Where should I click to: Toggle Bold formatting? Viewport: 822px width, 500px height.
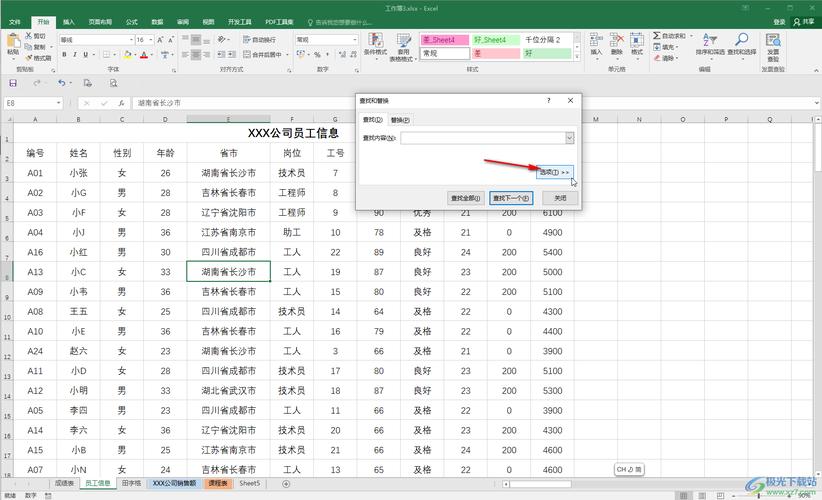pyautogui.click(x=64, y=55)
